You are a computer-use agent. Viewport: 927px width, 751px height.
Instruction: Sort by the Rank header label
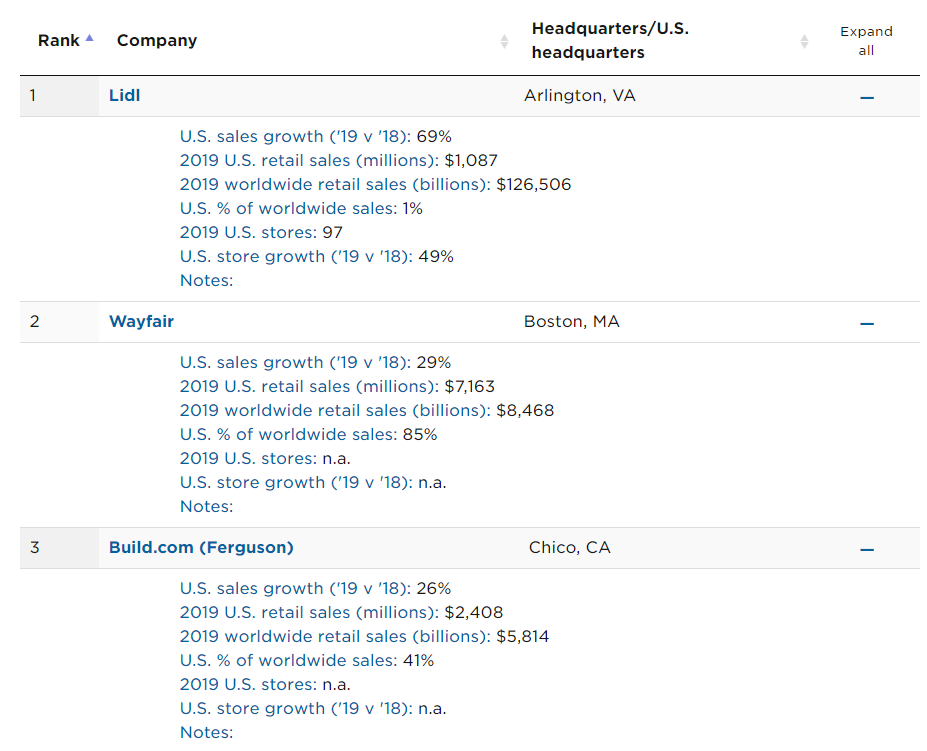[x=58, y=41]
